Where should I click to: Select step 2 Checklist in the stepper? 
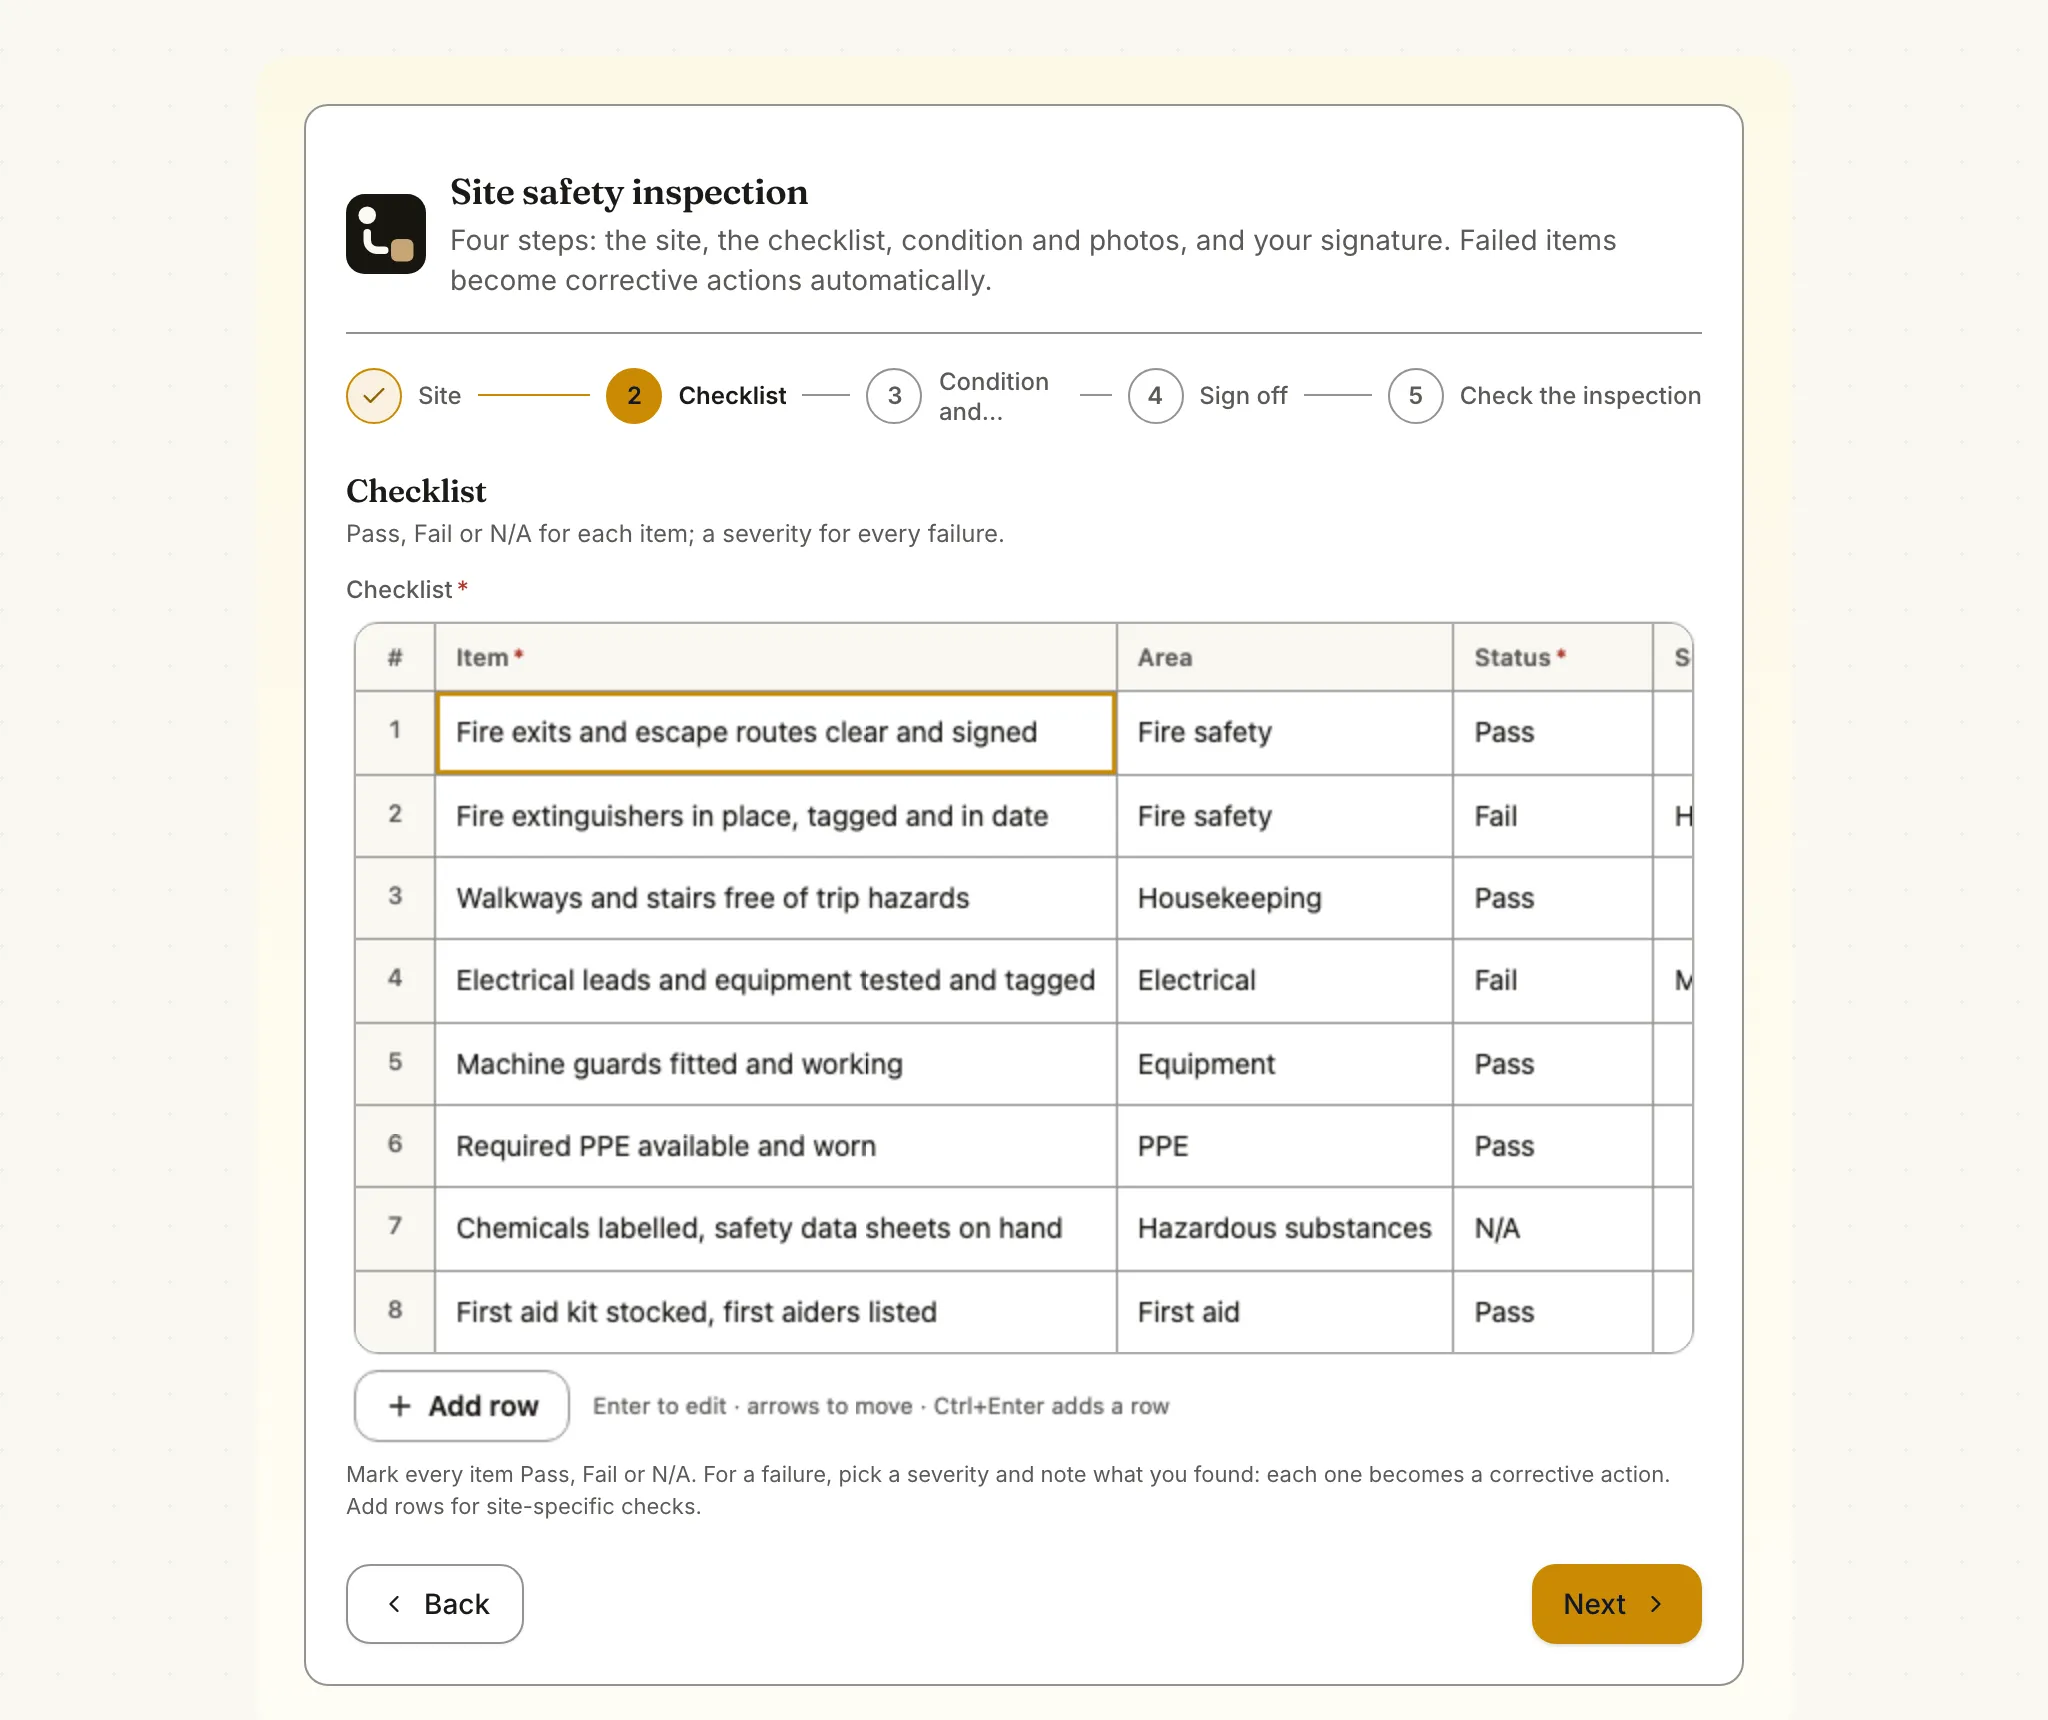click(x=696, y=396)
